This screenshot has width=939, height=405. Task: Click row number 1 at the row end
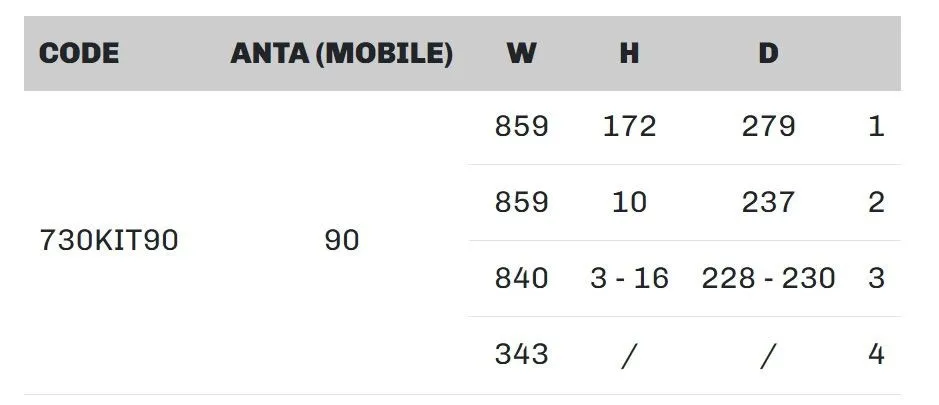[x=876, y=127]
